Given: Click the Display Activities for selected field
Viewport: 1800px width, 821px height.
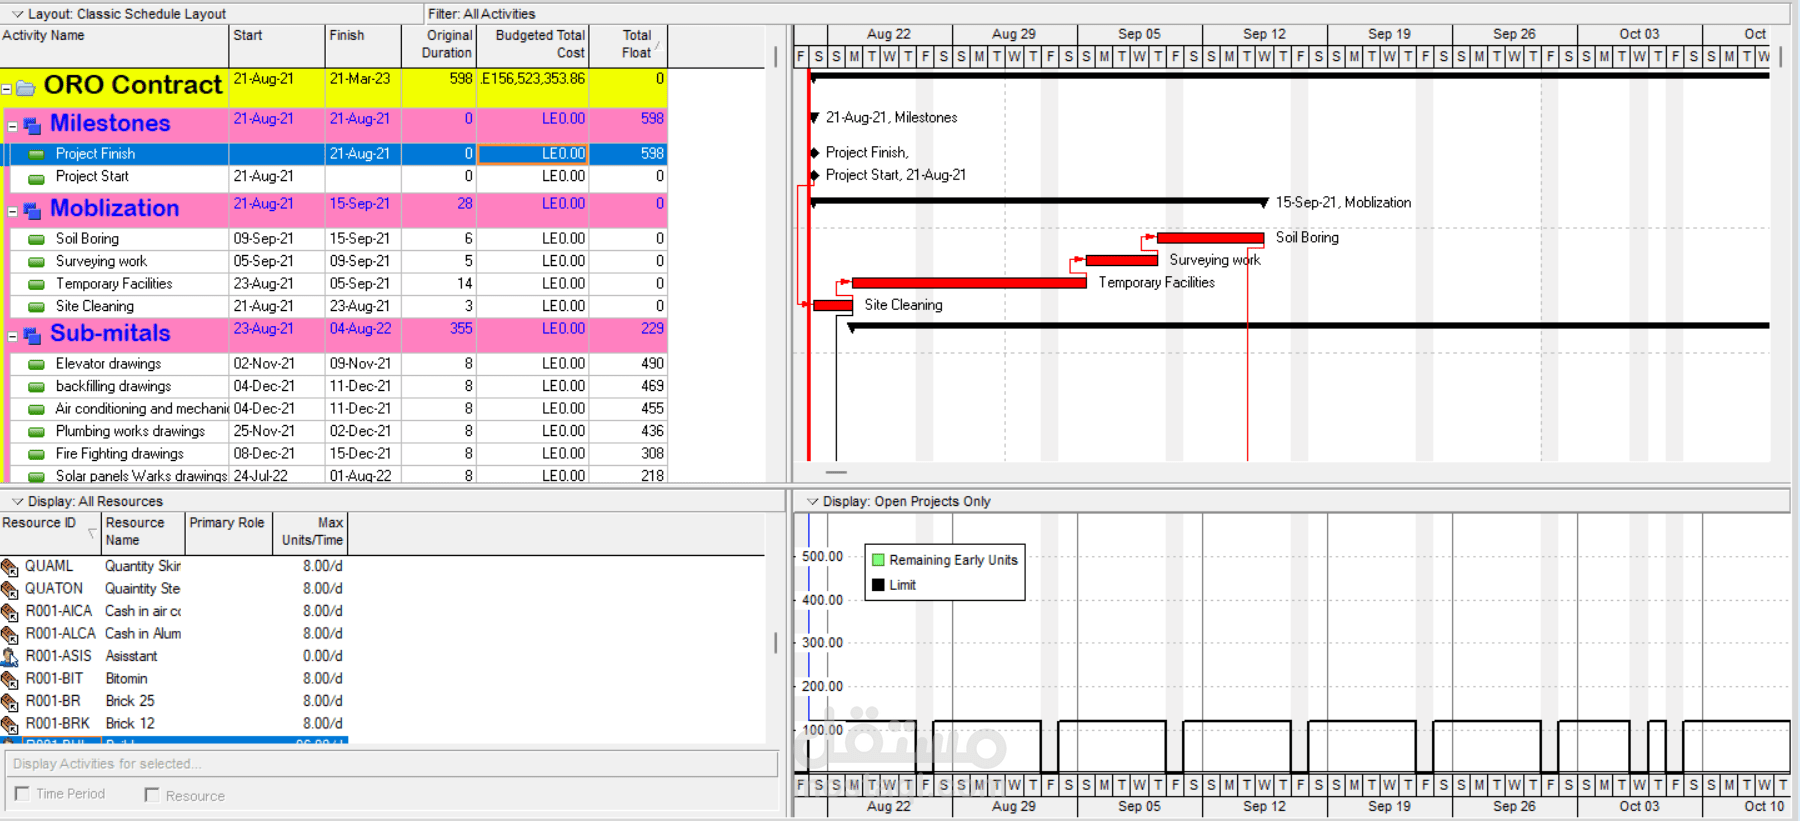Looking at the screenshot, I should (x=391, y=764).
